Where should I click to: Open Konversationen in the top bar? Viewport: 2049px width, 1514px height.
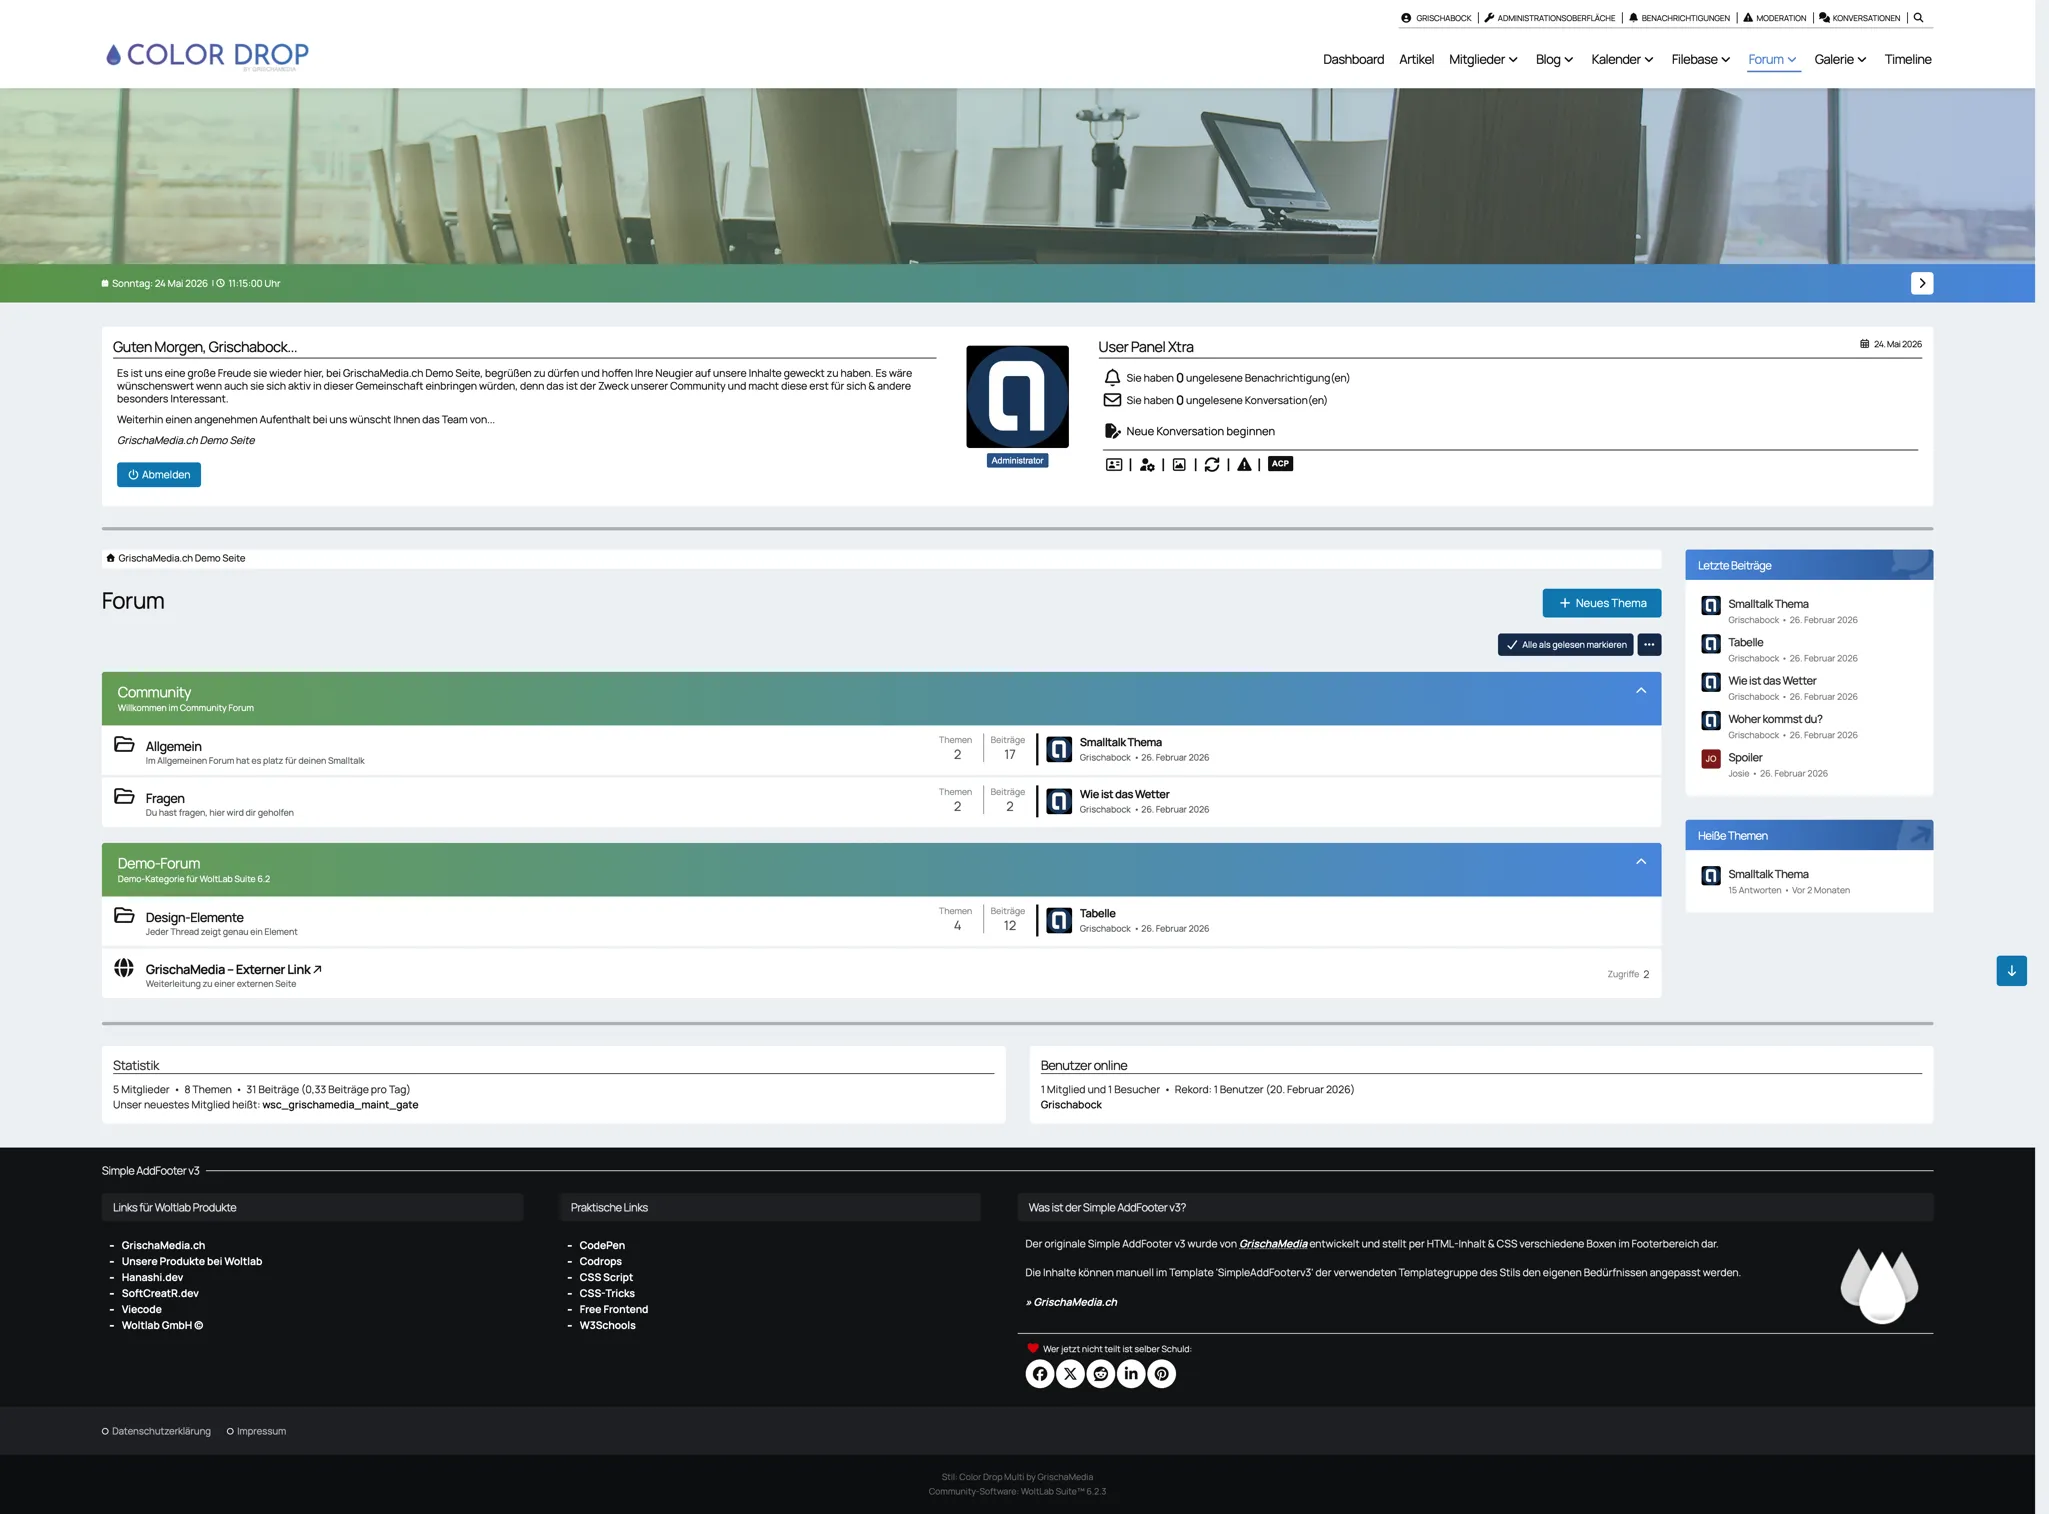[x=1859, y=18]
